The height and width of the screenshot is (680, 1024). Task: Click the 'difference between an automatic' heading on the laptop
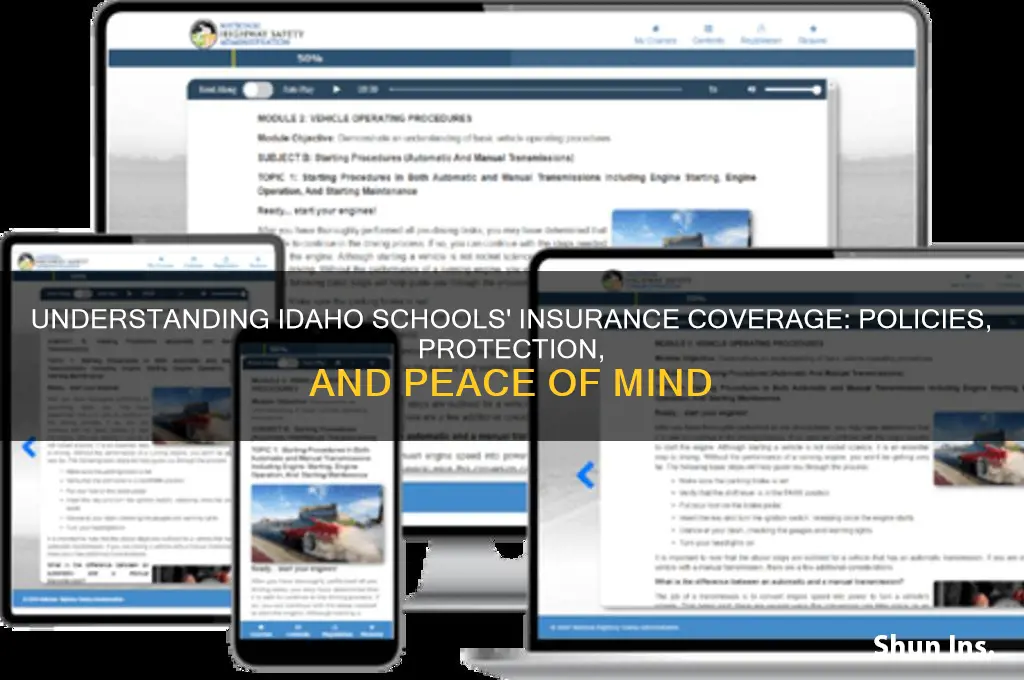pos(780,581)
